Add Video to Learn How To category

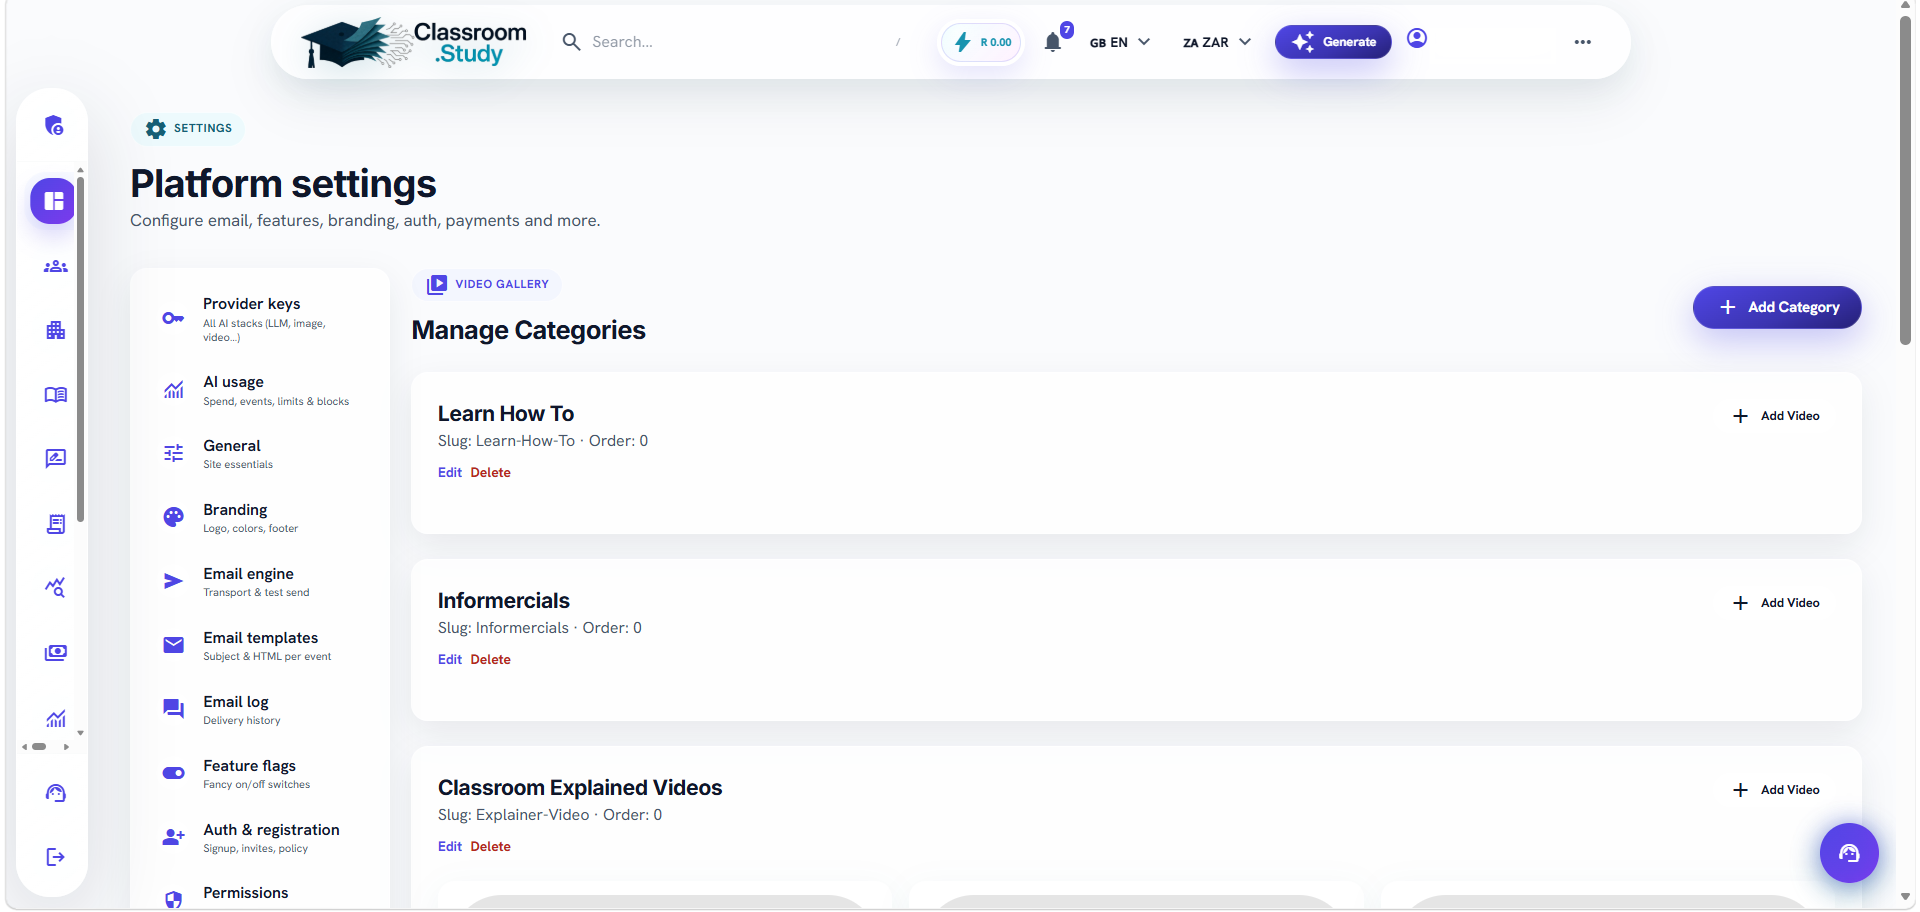[1776, 416]
